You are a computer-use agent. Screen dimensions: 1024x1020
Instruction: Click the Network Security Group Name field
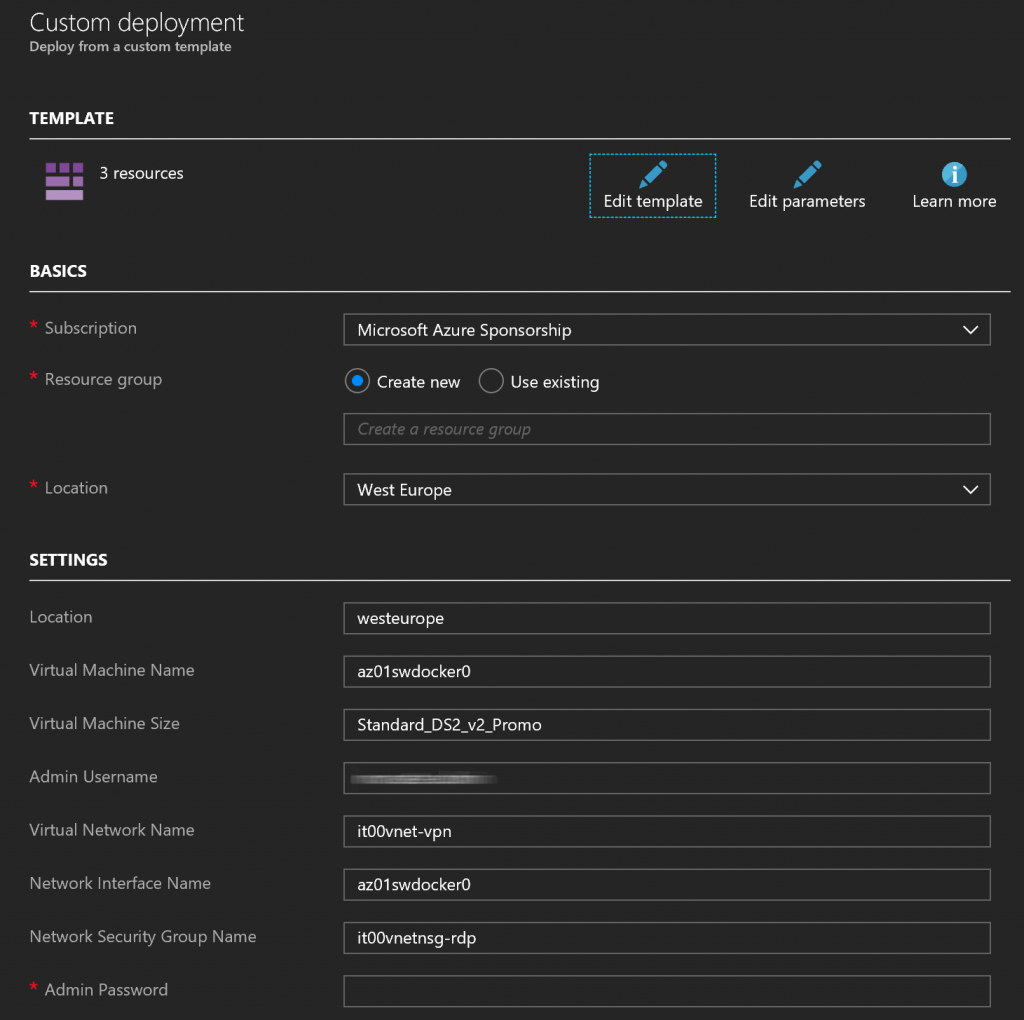pos(667,938)
